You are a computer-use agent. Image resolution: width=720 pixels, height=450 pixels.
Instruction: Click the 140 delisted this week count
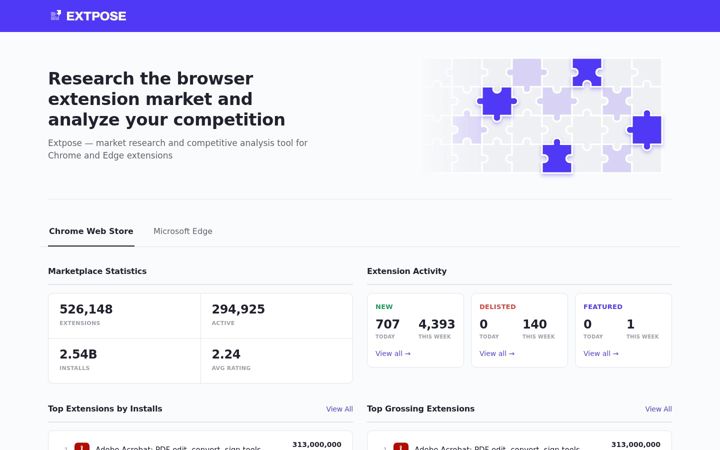[534, 324]
